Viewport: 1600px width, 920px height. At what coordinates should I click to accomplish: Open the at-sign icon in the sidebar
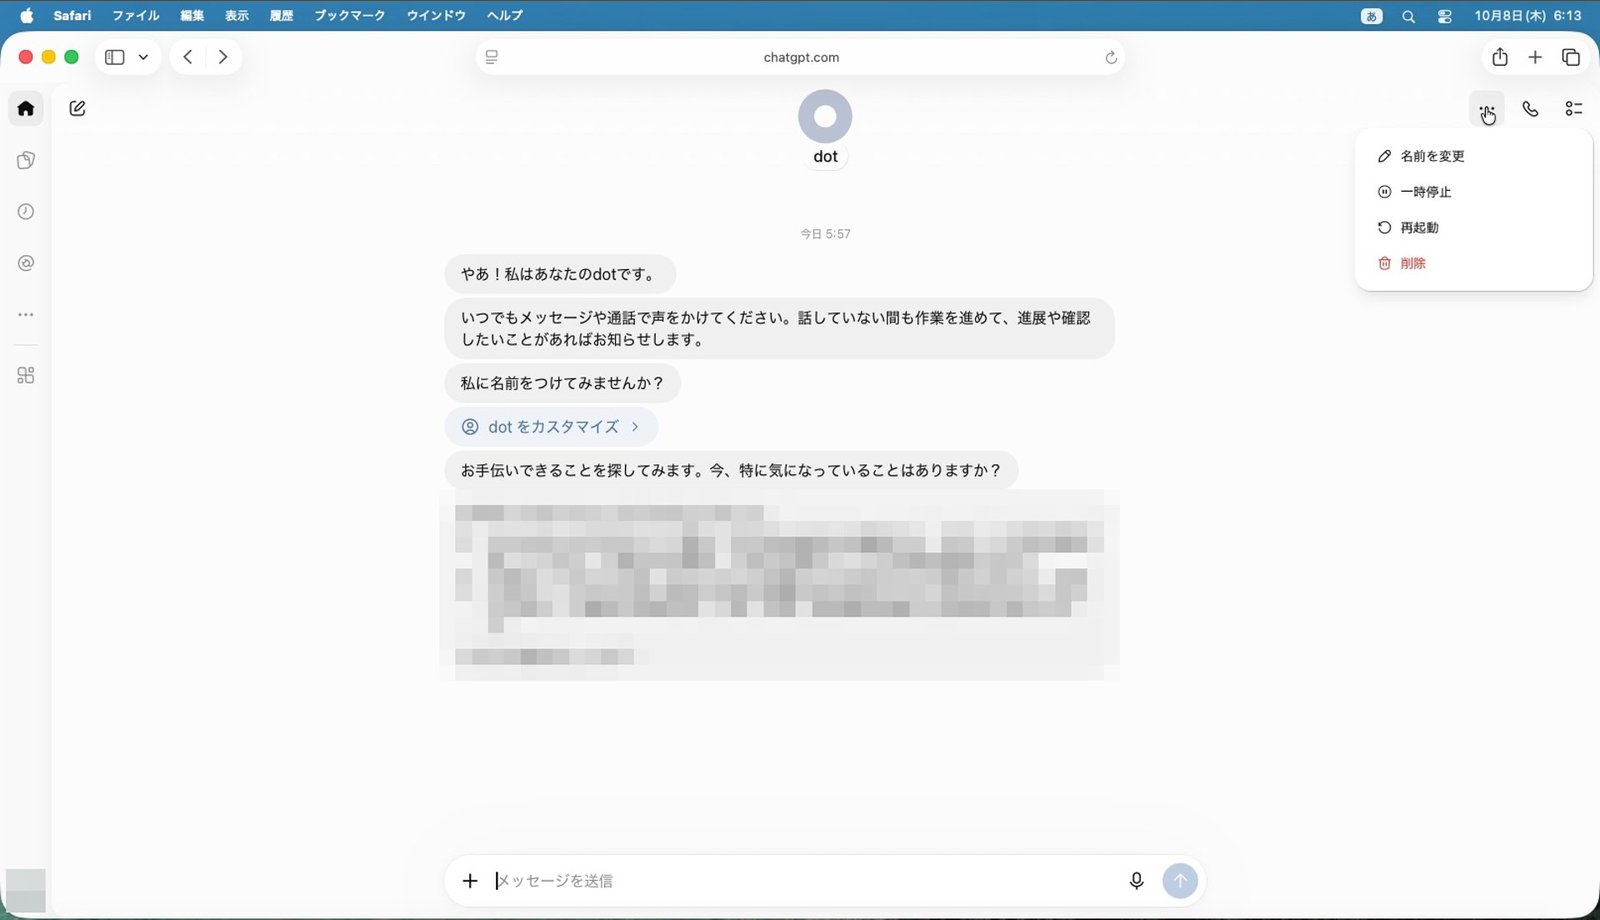tap(26, 263)
